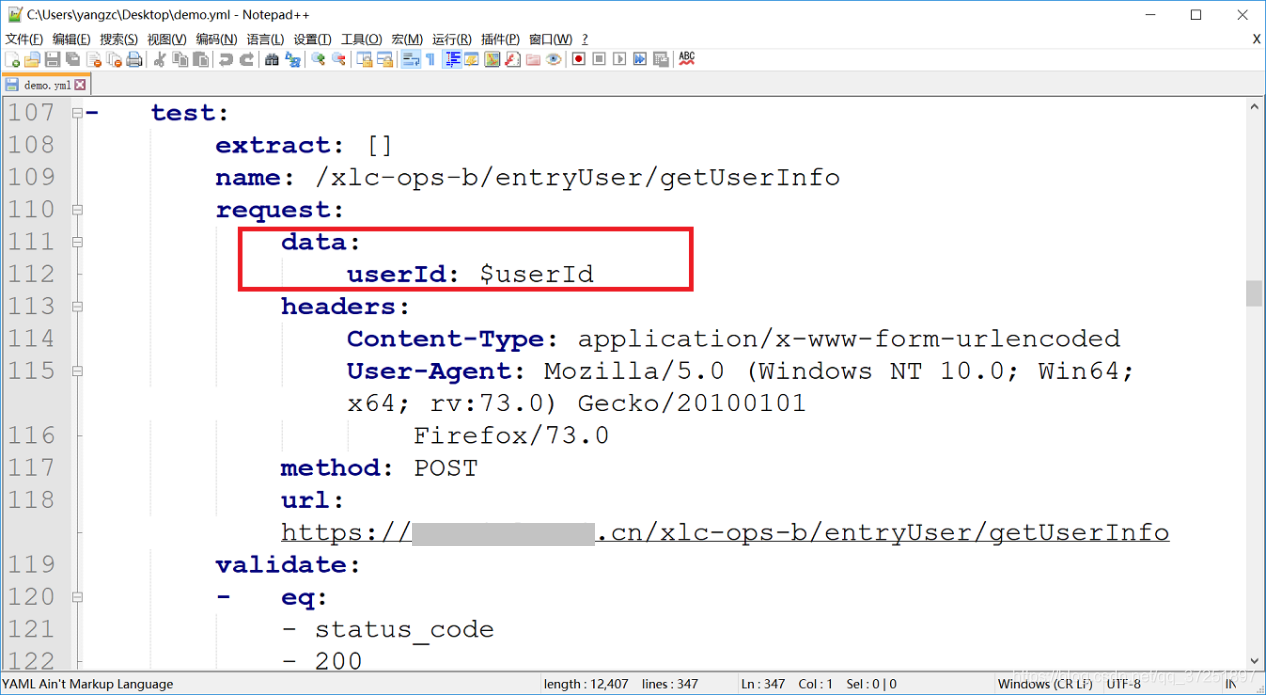Click 'YAML Ain't Markup Language' in status bar

pos(88,684)
